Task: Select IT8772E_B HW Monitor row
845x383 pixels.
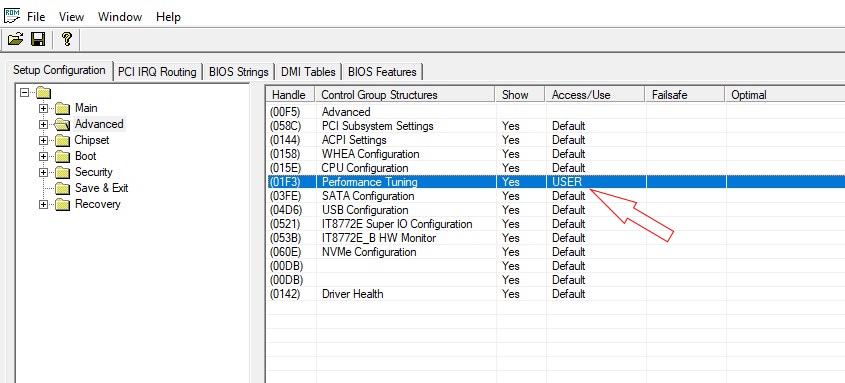Action: coord(556,238)
